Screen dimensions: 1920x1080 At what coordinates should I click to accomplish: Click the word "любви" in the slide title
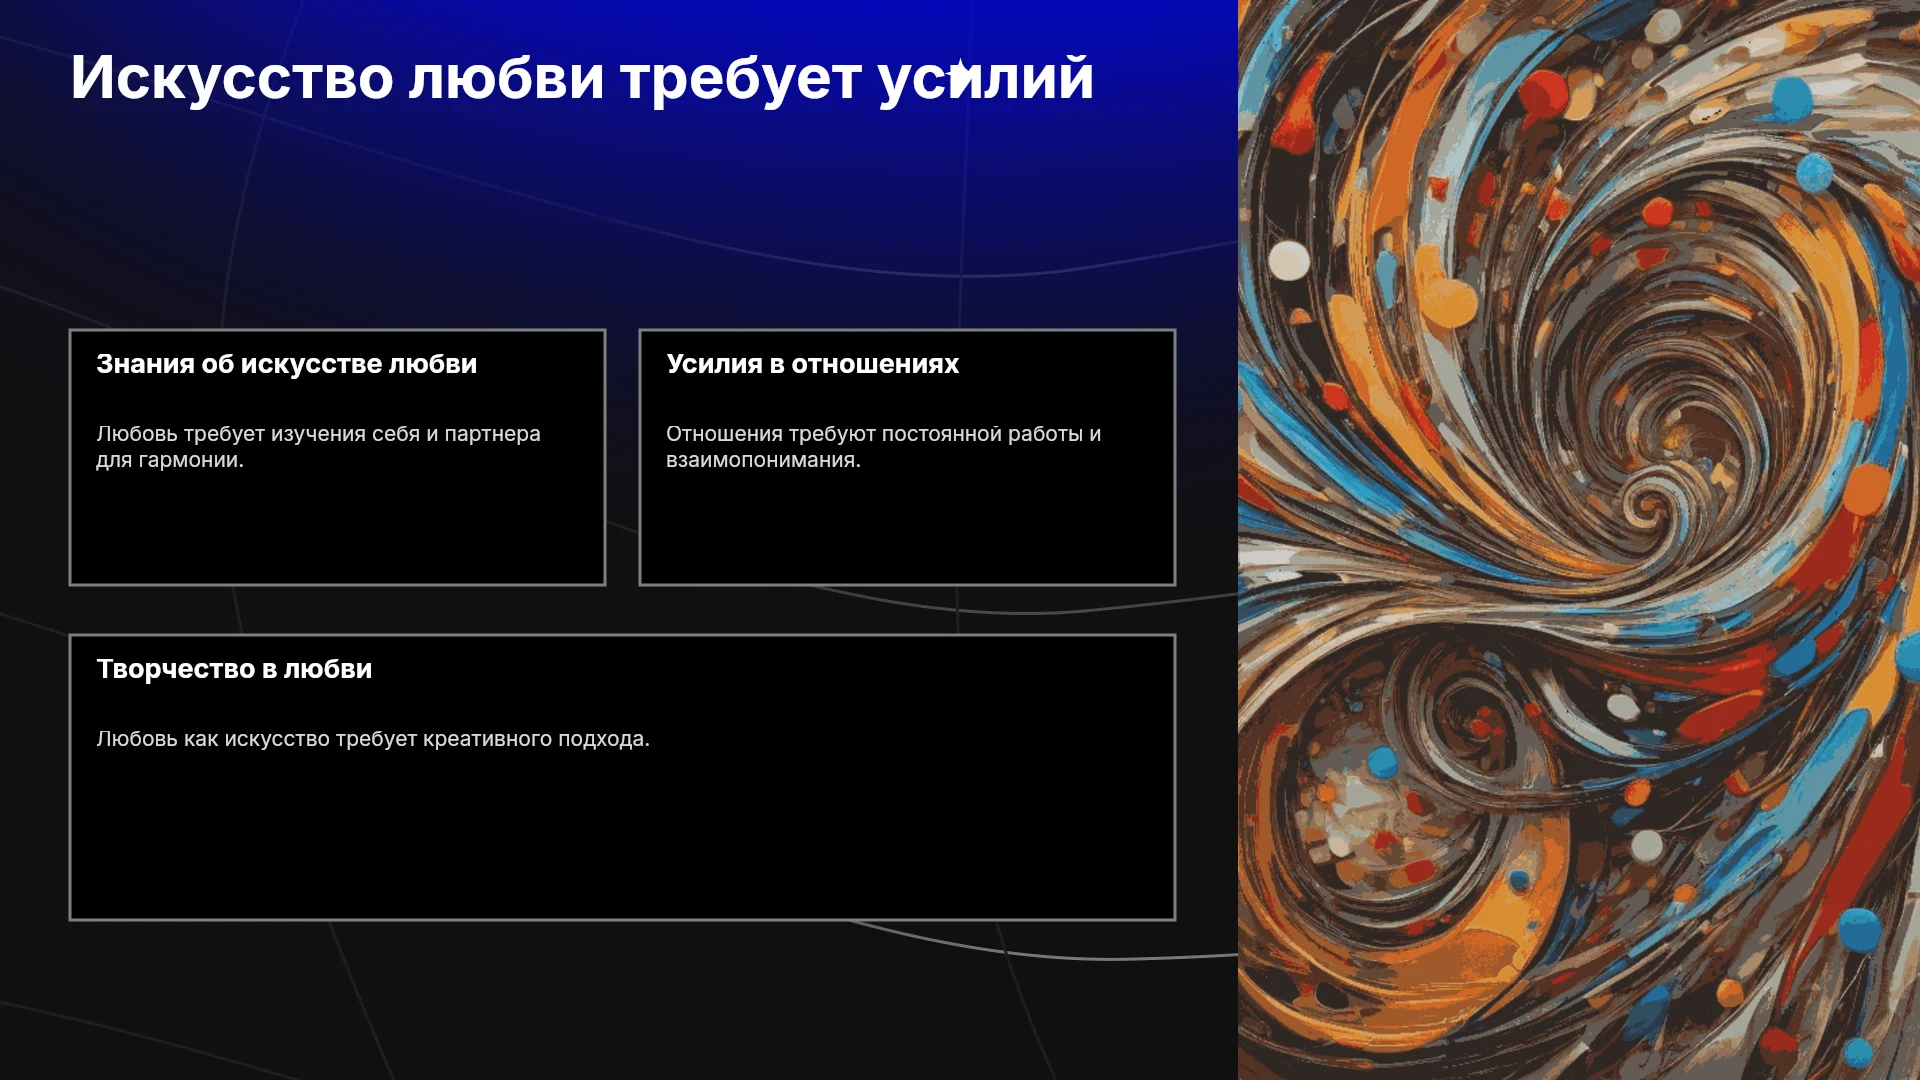(x=507, y=78)
